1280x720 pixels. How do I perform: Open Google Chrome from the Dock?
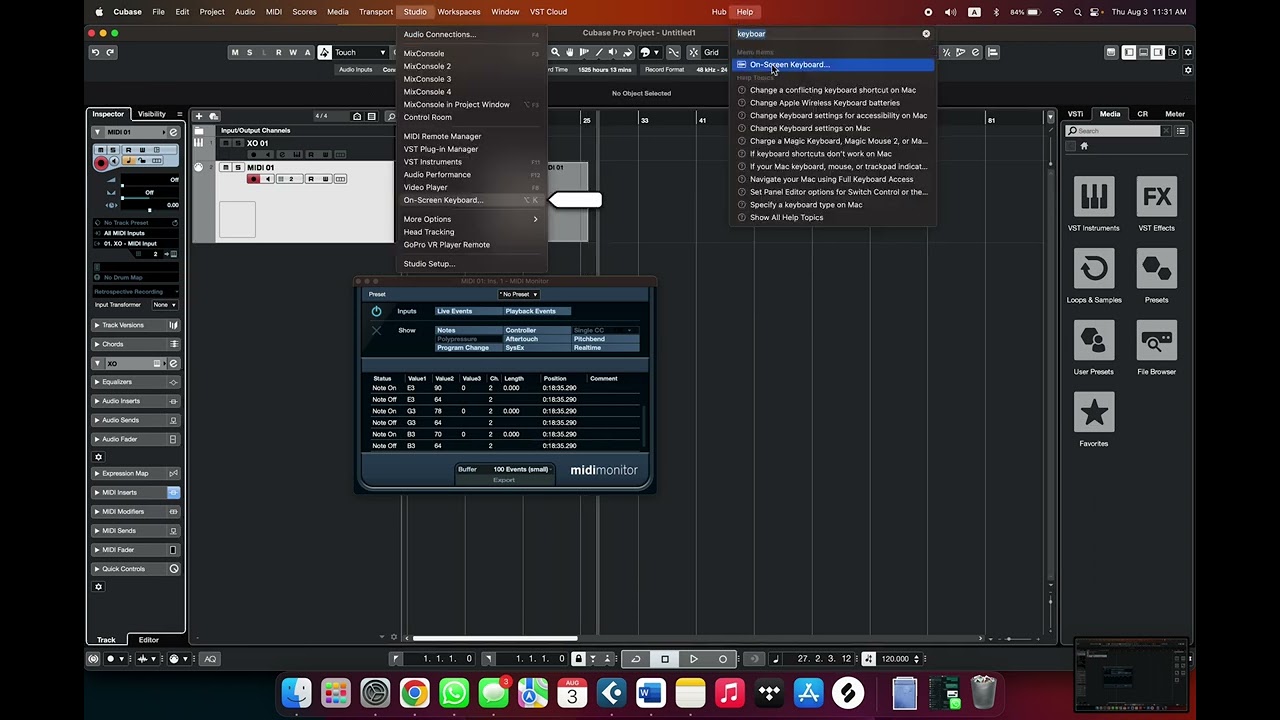point(414,692)
